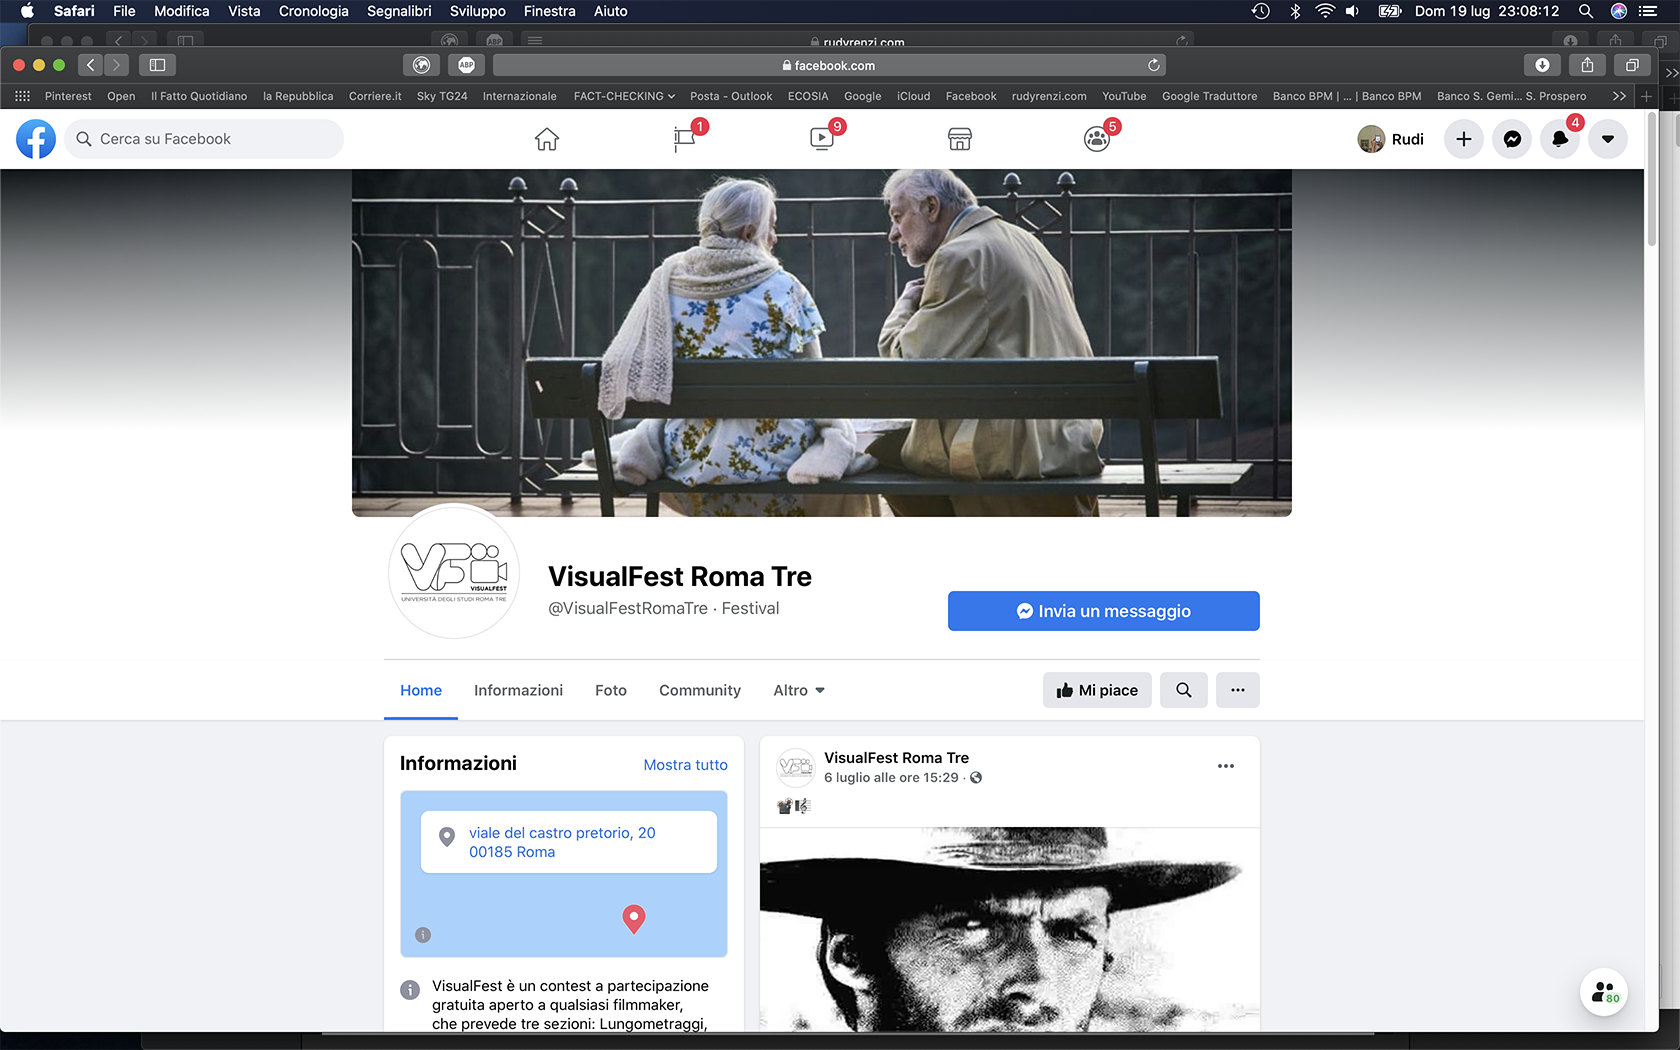Toggle the Safari sidebar button
This screenshot has height=1050, width=1680.
click(157, 65)
